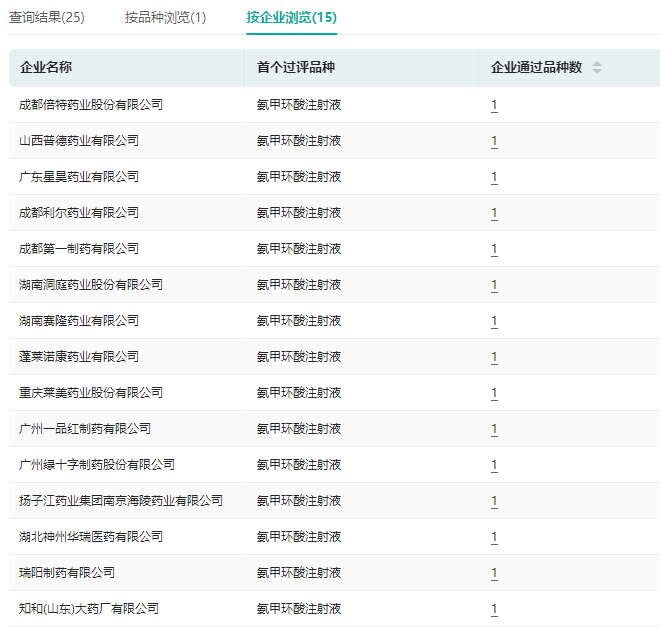660x627 pixels.
Task: Select 瑞阳制药有限公司 company name cell
Action: 67,573
